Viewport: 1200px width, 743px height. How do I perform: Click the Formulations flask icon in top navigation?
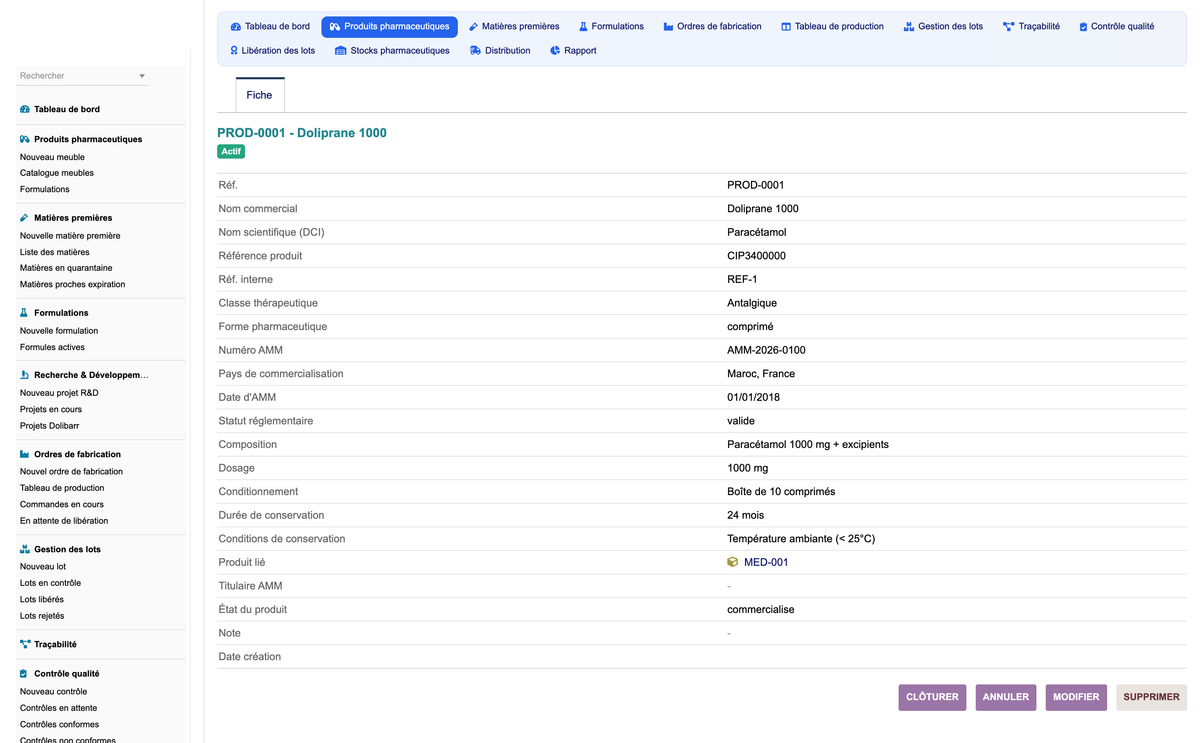(583, 27)
